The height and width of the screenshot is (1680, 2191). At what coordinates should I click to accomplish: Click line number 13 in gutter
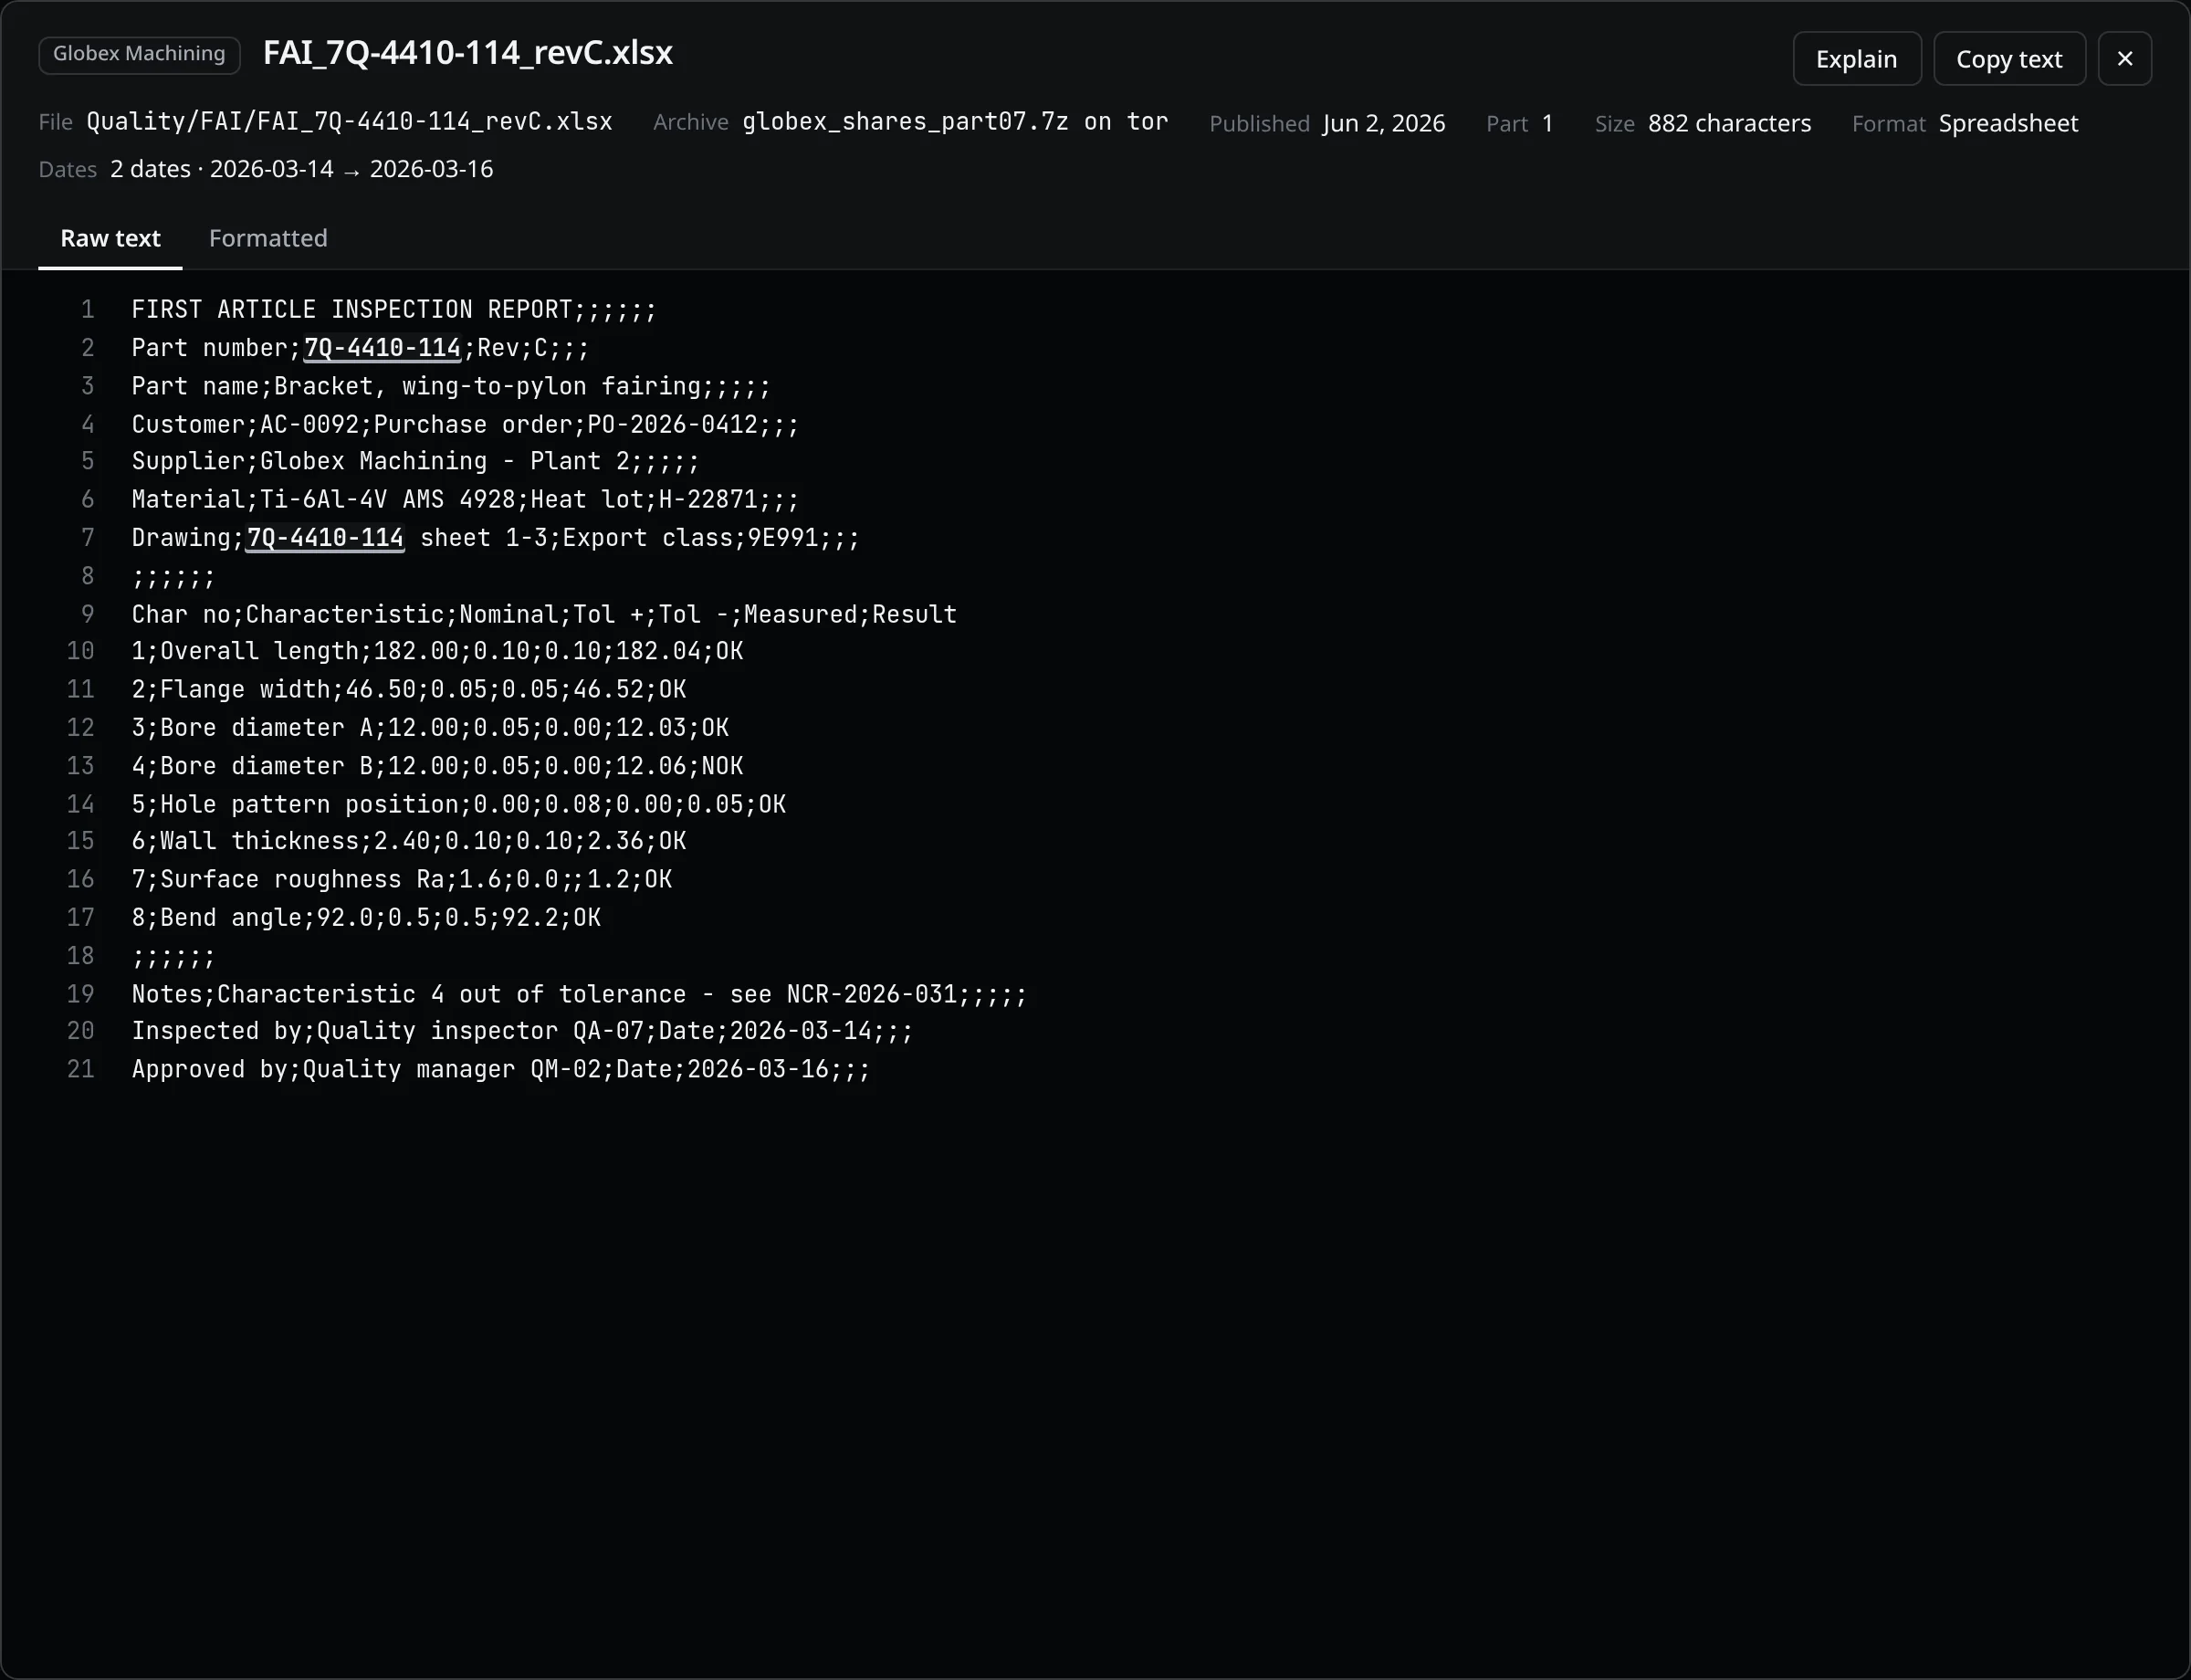pos(81,766)
